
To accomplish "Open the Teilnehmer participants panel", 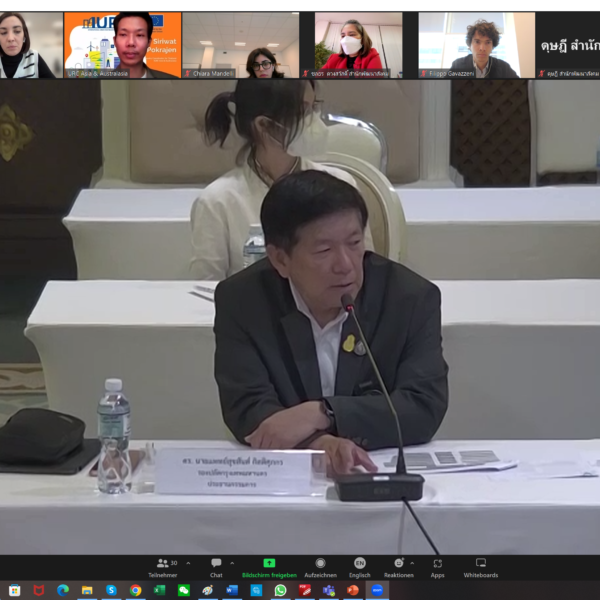I will pos(163,568).
